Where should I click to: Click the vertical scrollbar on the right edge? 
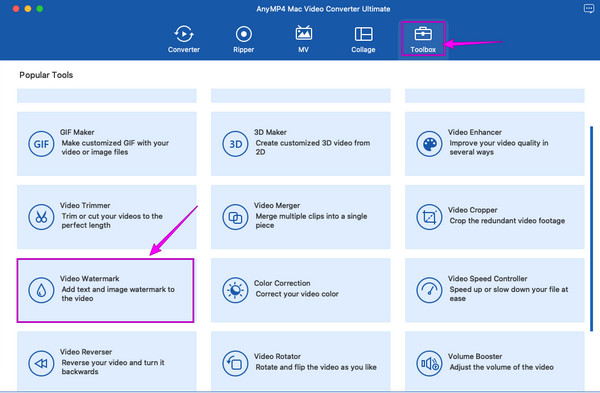click(x=592, y=229)
